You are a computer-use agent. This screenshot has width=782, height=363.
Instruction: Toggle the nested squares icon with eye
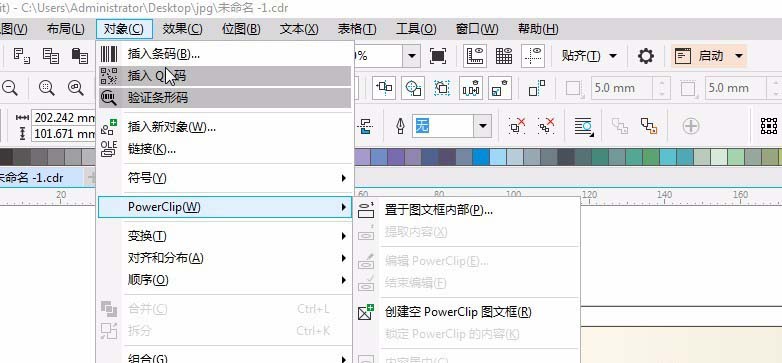pos(500,88)
